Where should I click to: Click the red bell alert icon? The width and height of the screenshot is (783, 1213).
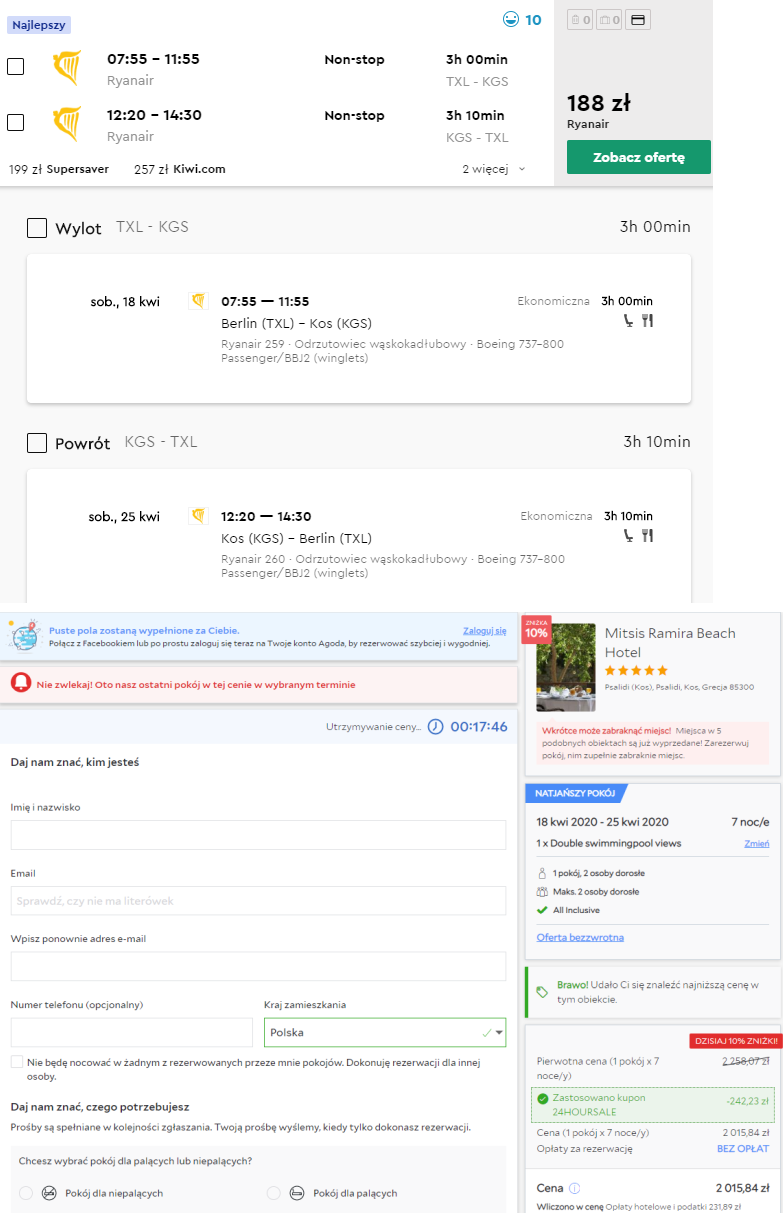(x=20, y=684)
